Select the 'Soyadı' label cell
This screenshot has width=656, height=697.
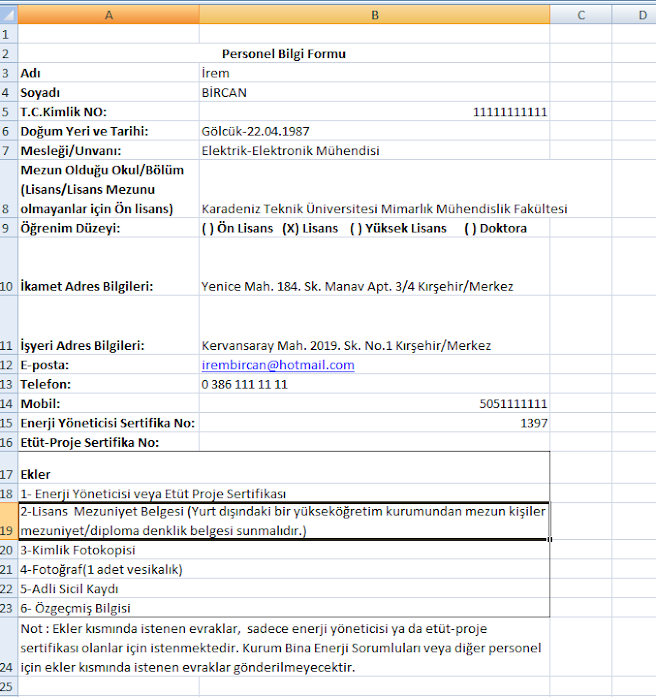(x=108, y=92)
